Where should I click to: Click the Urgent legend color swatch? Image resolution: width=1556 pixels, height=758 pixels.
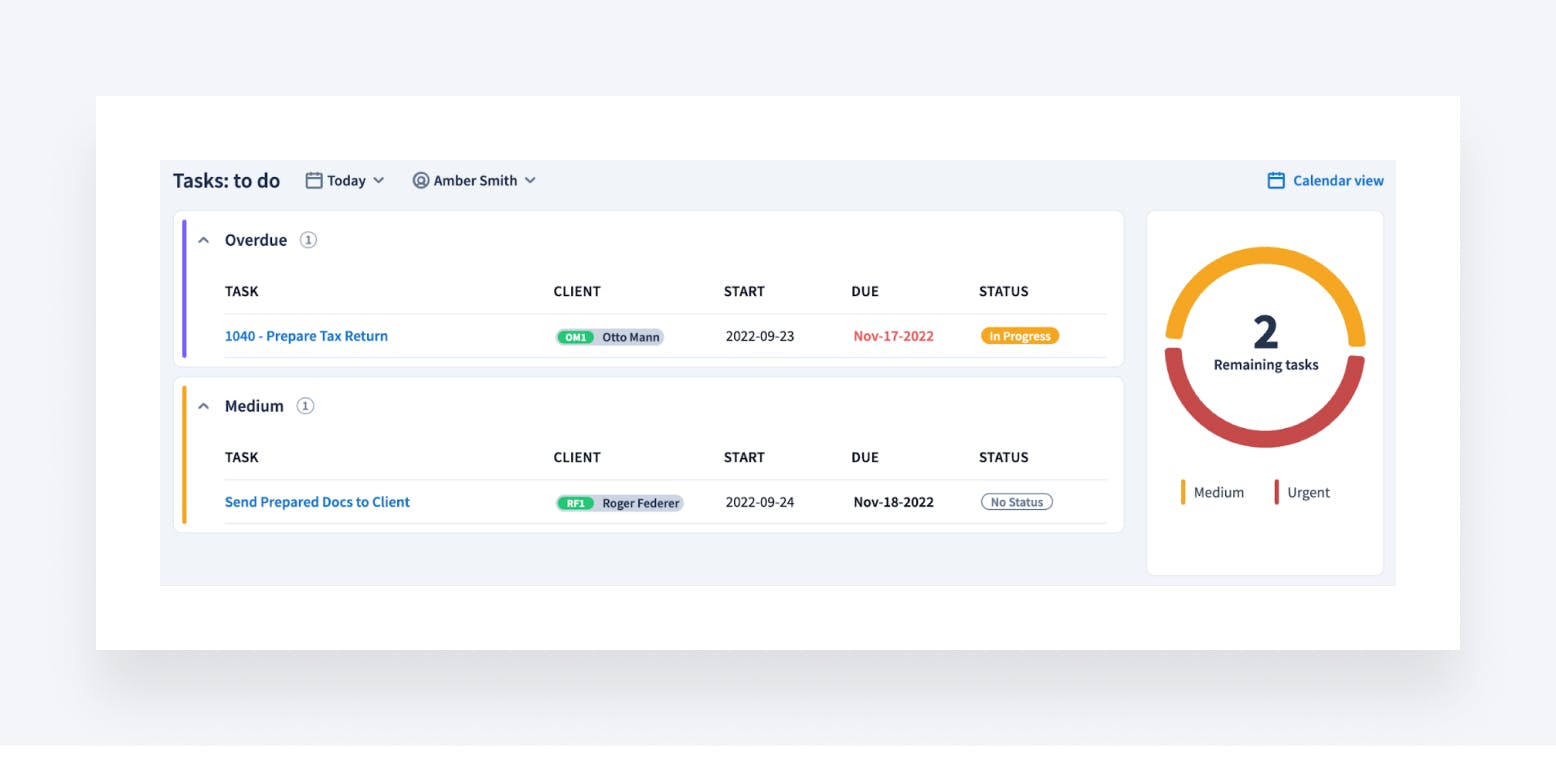point(1276,492)
